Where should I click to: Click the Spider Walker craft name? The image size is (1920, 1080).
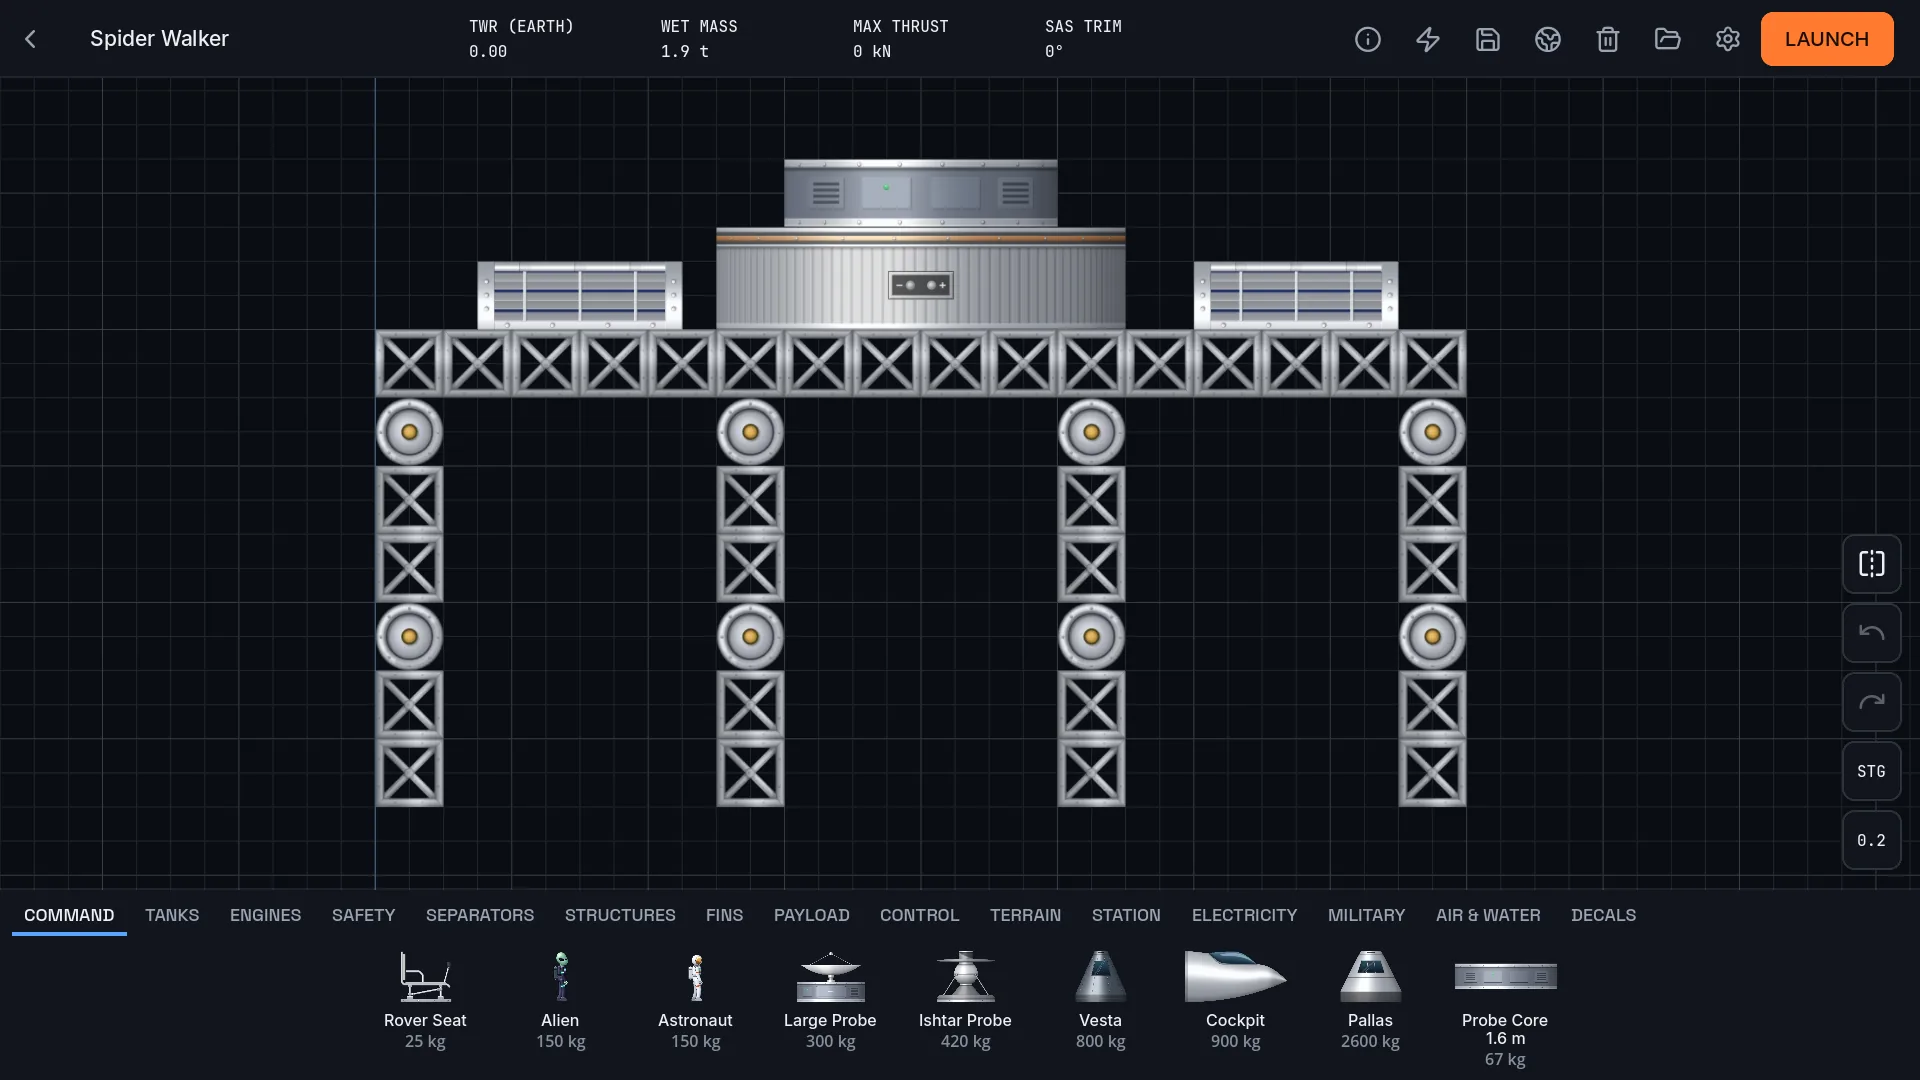pyautogui.click(x=159, y=39)
